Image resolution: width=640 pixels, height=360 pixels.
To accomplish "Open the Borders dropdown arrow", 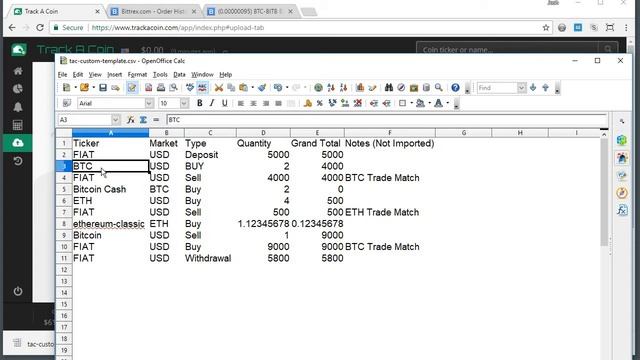I will pos(411,103).
